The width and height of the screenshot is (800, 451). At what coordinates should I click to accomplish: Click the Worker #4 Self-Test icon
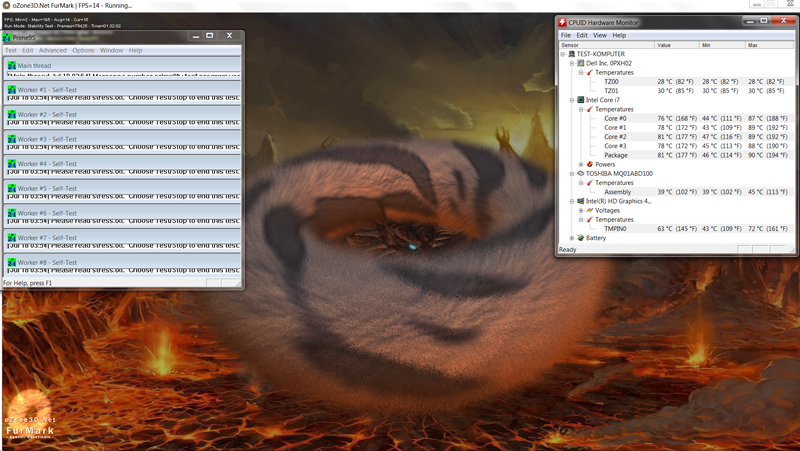[x=12, y=164]
